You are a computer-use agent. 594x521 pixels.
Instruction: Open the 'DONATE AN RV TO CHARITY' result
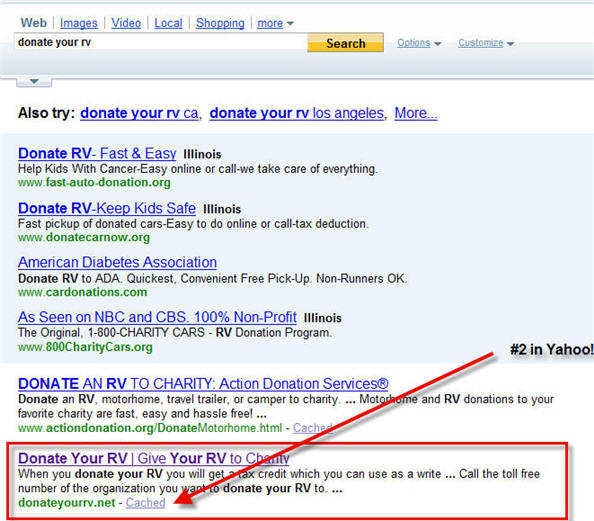(x=203, y=384)
